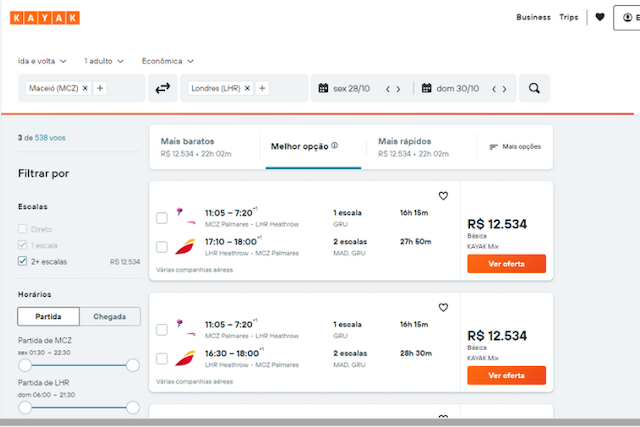
Task: Open the Econômica cabin class dropdown
Action: (x=168, y=61)
